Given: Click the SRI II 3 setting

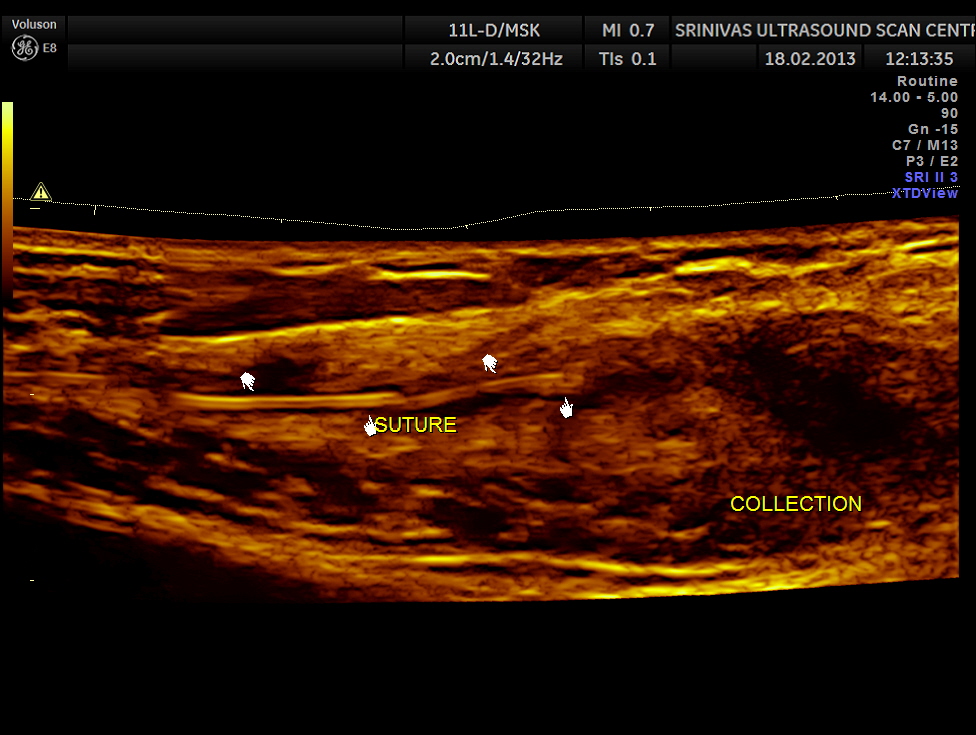Looking at the screenshot, I should pyautogui.click(x=930, y=177).
